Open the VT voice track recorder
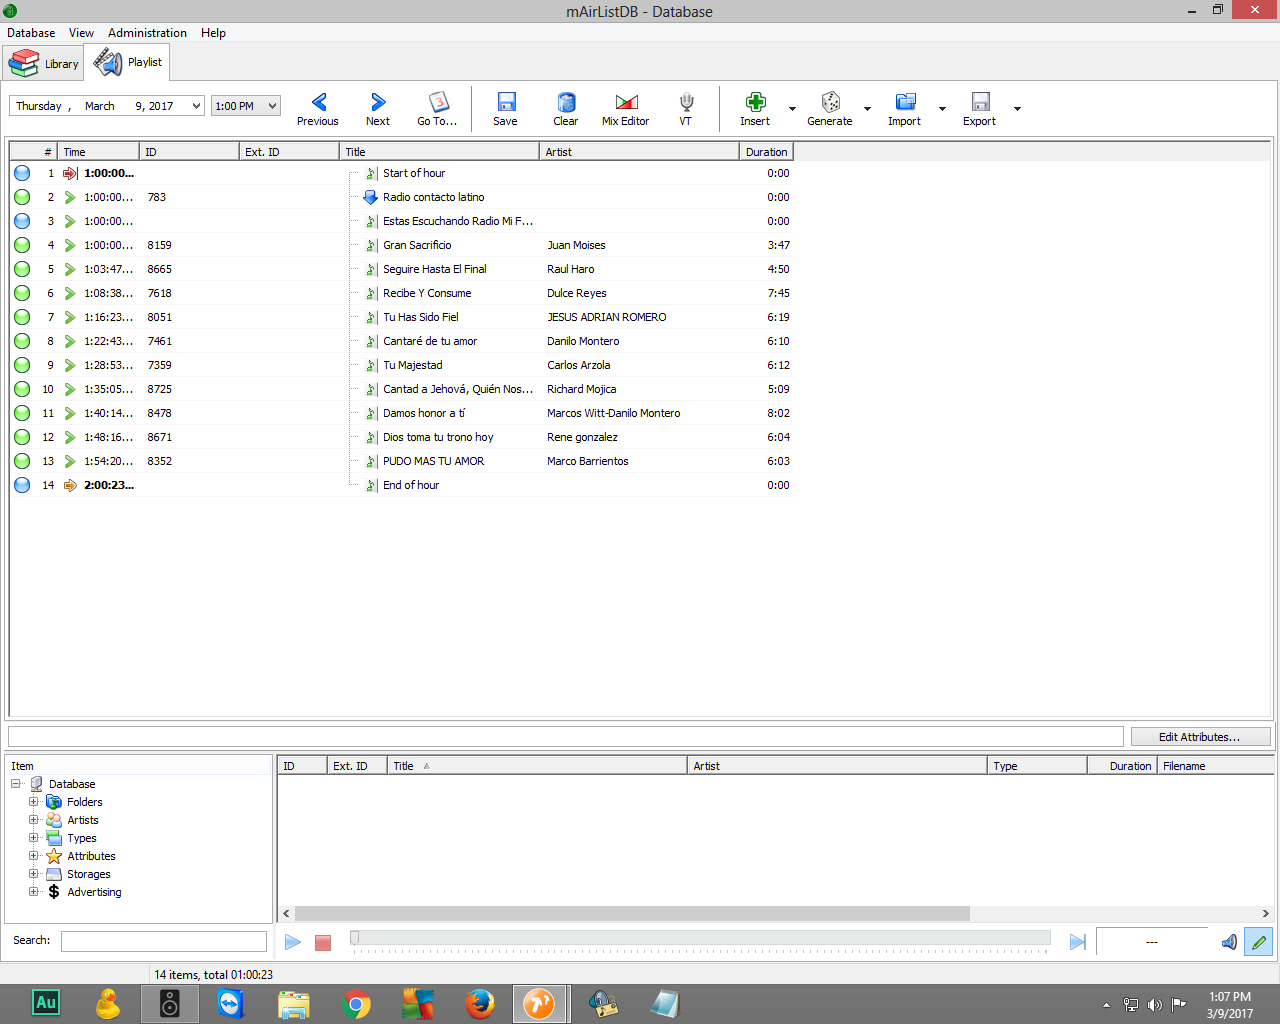1280x1024 pixels. point(686,109)
